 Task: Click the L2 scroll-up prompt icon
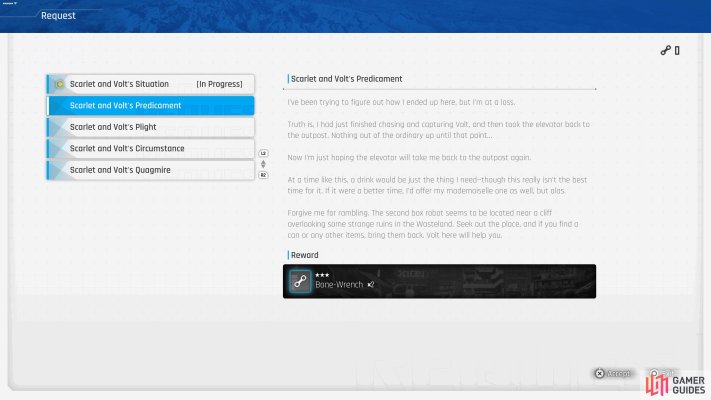click(263, 153)
